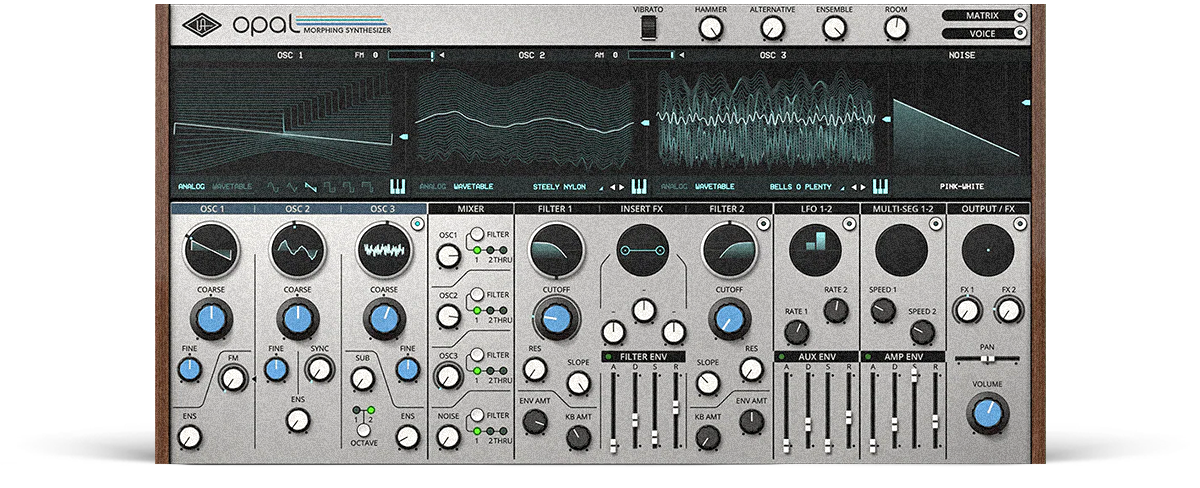Click the Filter 2 section settings dot
The height and width of the screenshot is (488, 1200).
point(764,225)
